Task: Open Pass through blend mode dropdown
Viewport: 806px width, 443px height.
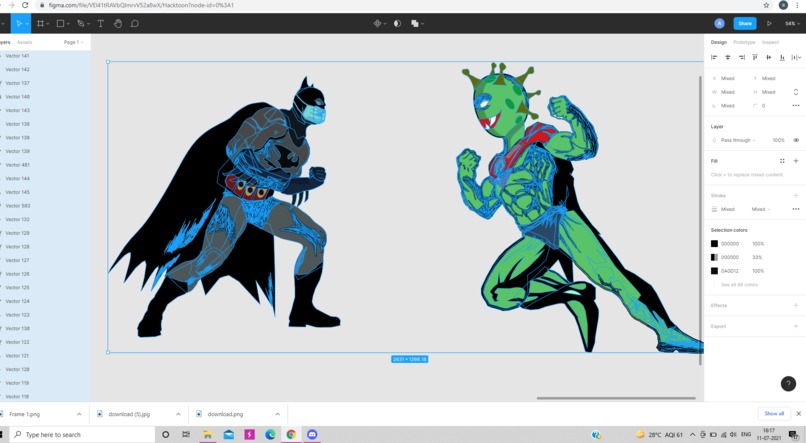Action: click(x=738, y=140)
